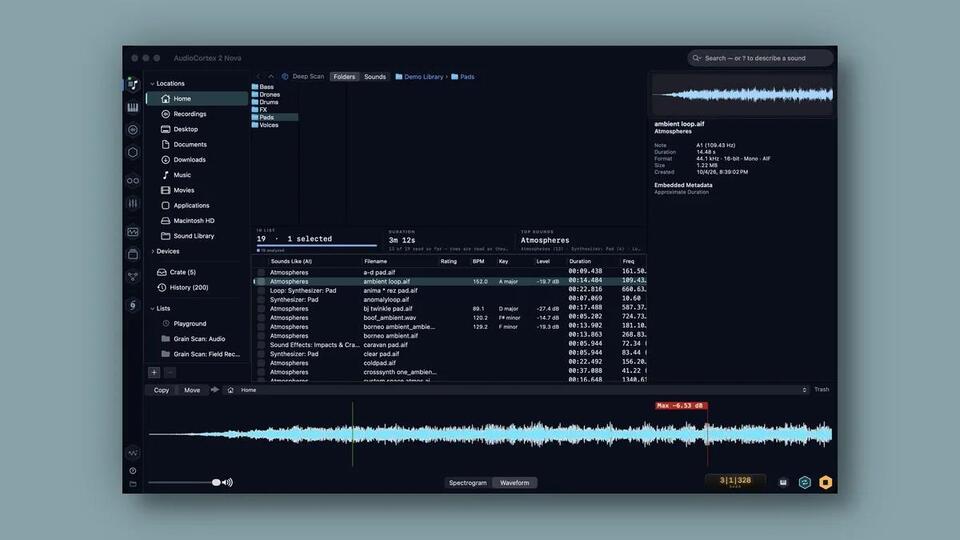Viewport: 960px width, 540px height.
Task: Sort by BPM column header
Action: coord(478,261)
